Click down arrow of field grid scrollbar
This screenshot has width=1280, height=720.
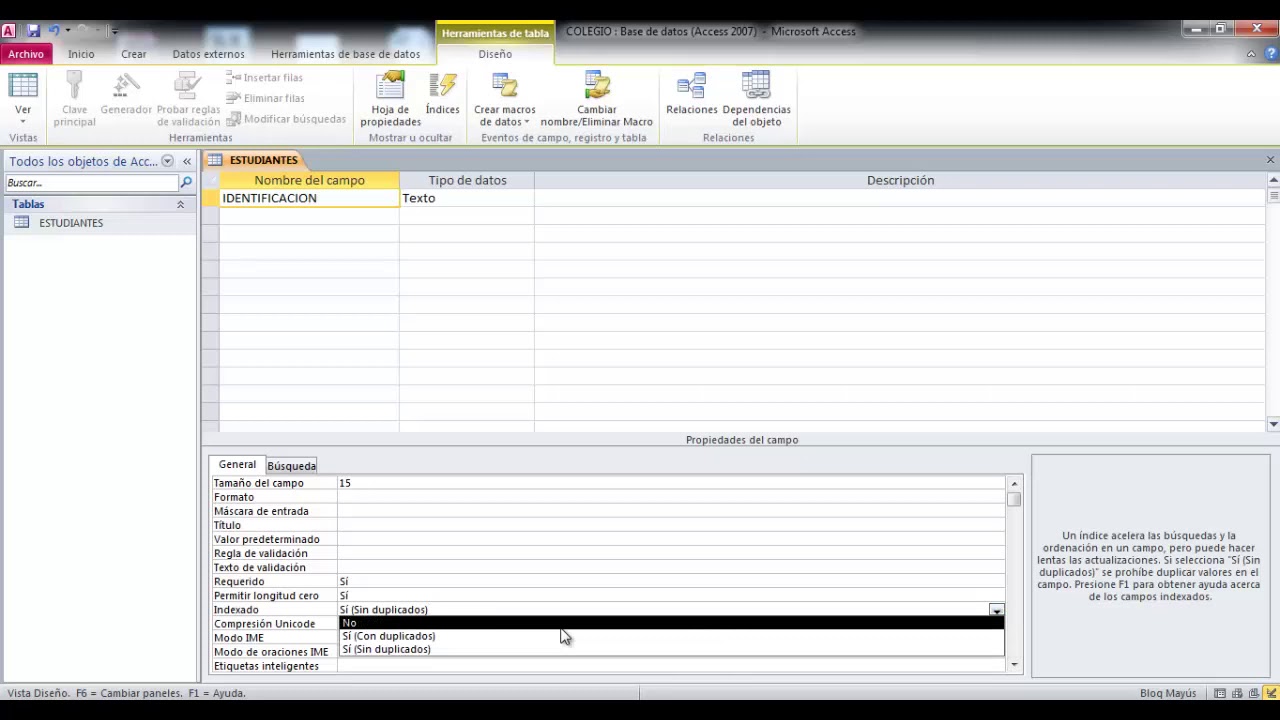pyautogui.click(x=1273, y=425)
